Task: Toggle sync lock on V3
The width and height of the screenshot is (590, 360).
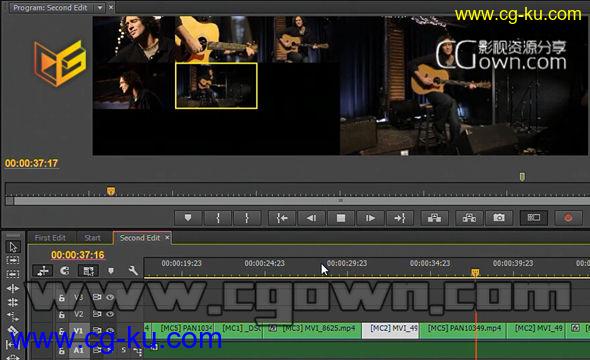Action: click(97, 297)
